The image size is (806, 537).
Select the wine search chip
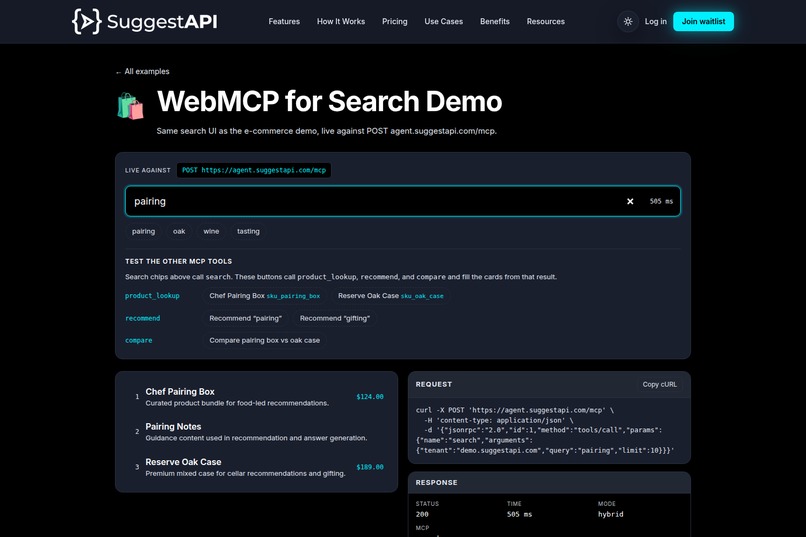click(211, 231)
